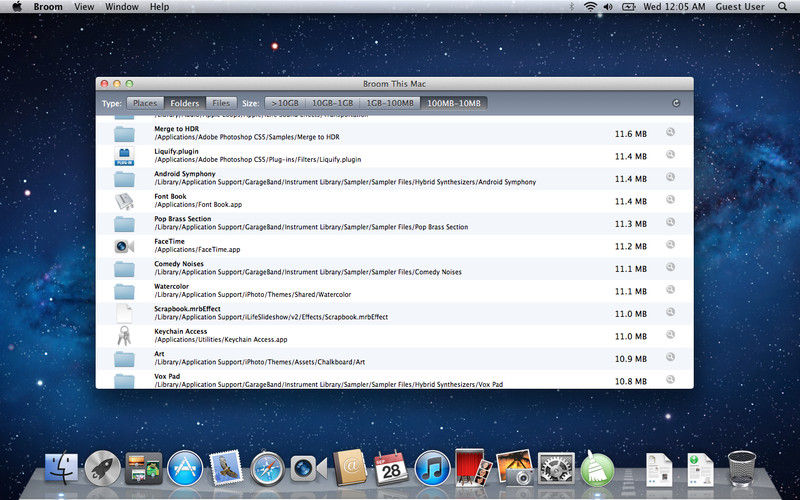Viewport: 800px width, 500px height.
Task: Open Address Book in the Dock
Action: (x=350, y=468)
